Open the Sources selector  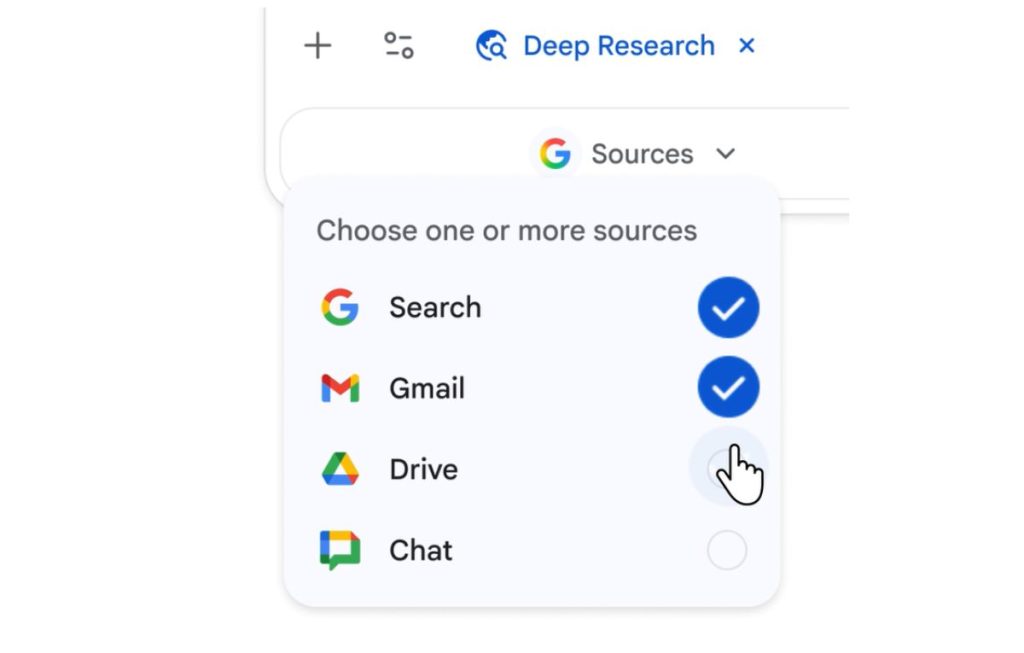coord(642,153)
